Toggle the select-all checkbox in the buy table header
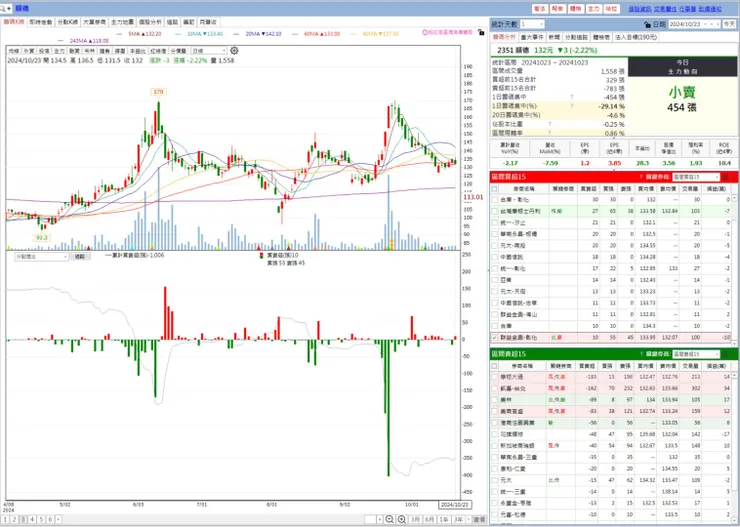This screenshot has width=740, height=527. [x=495, y=188]
